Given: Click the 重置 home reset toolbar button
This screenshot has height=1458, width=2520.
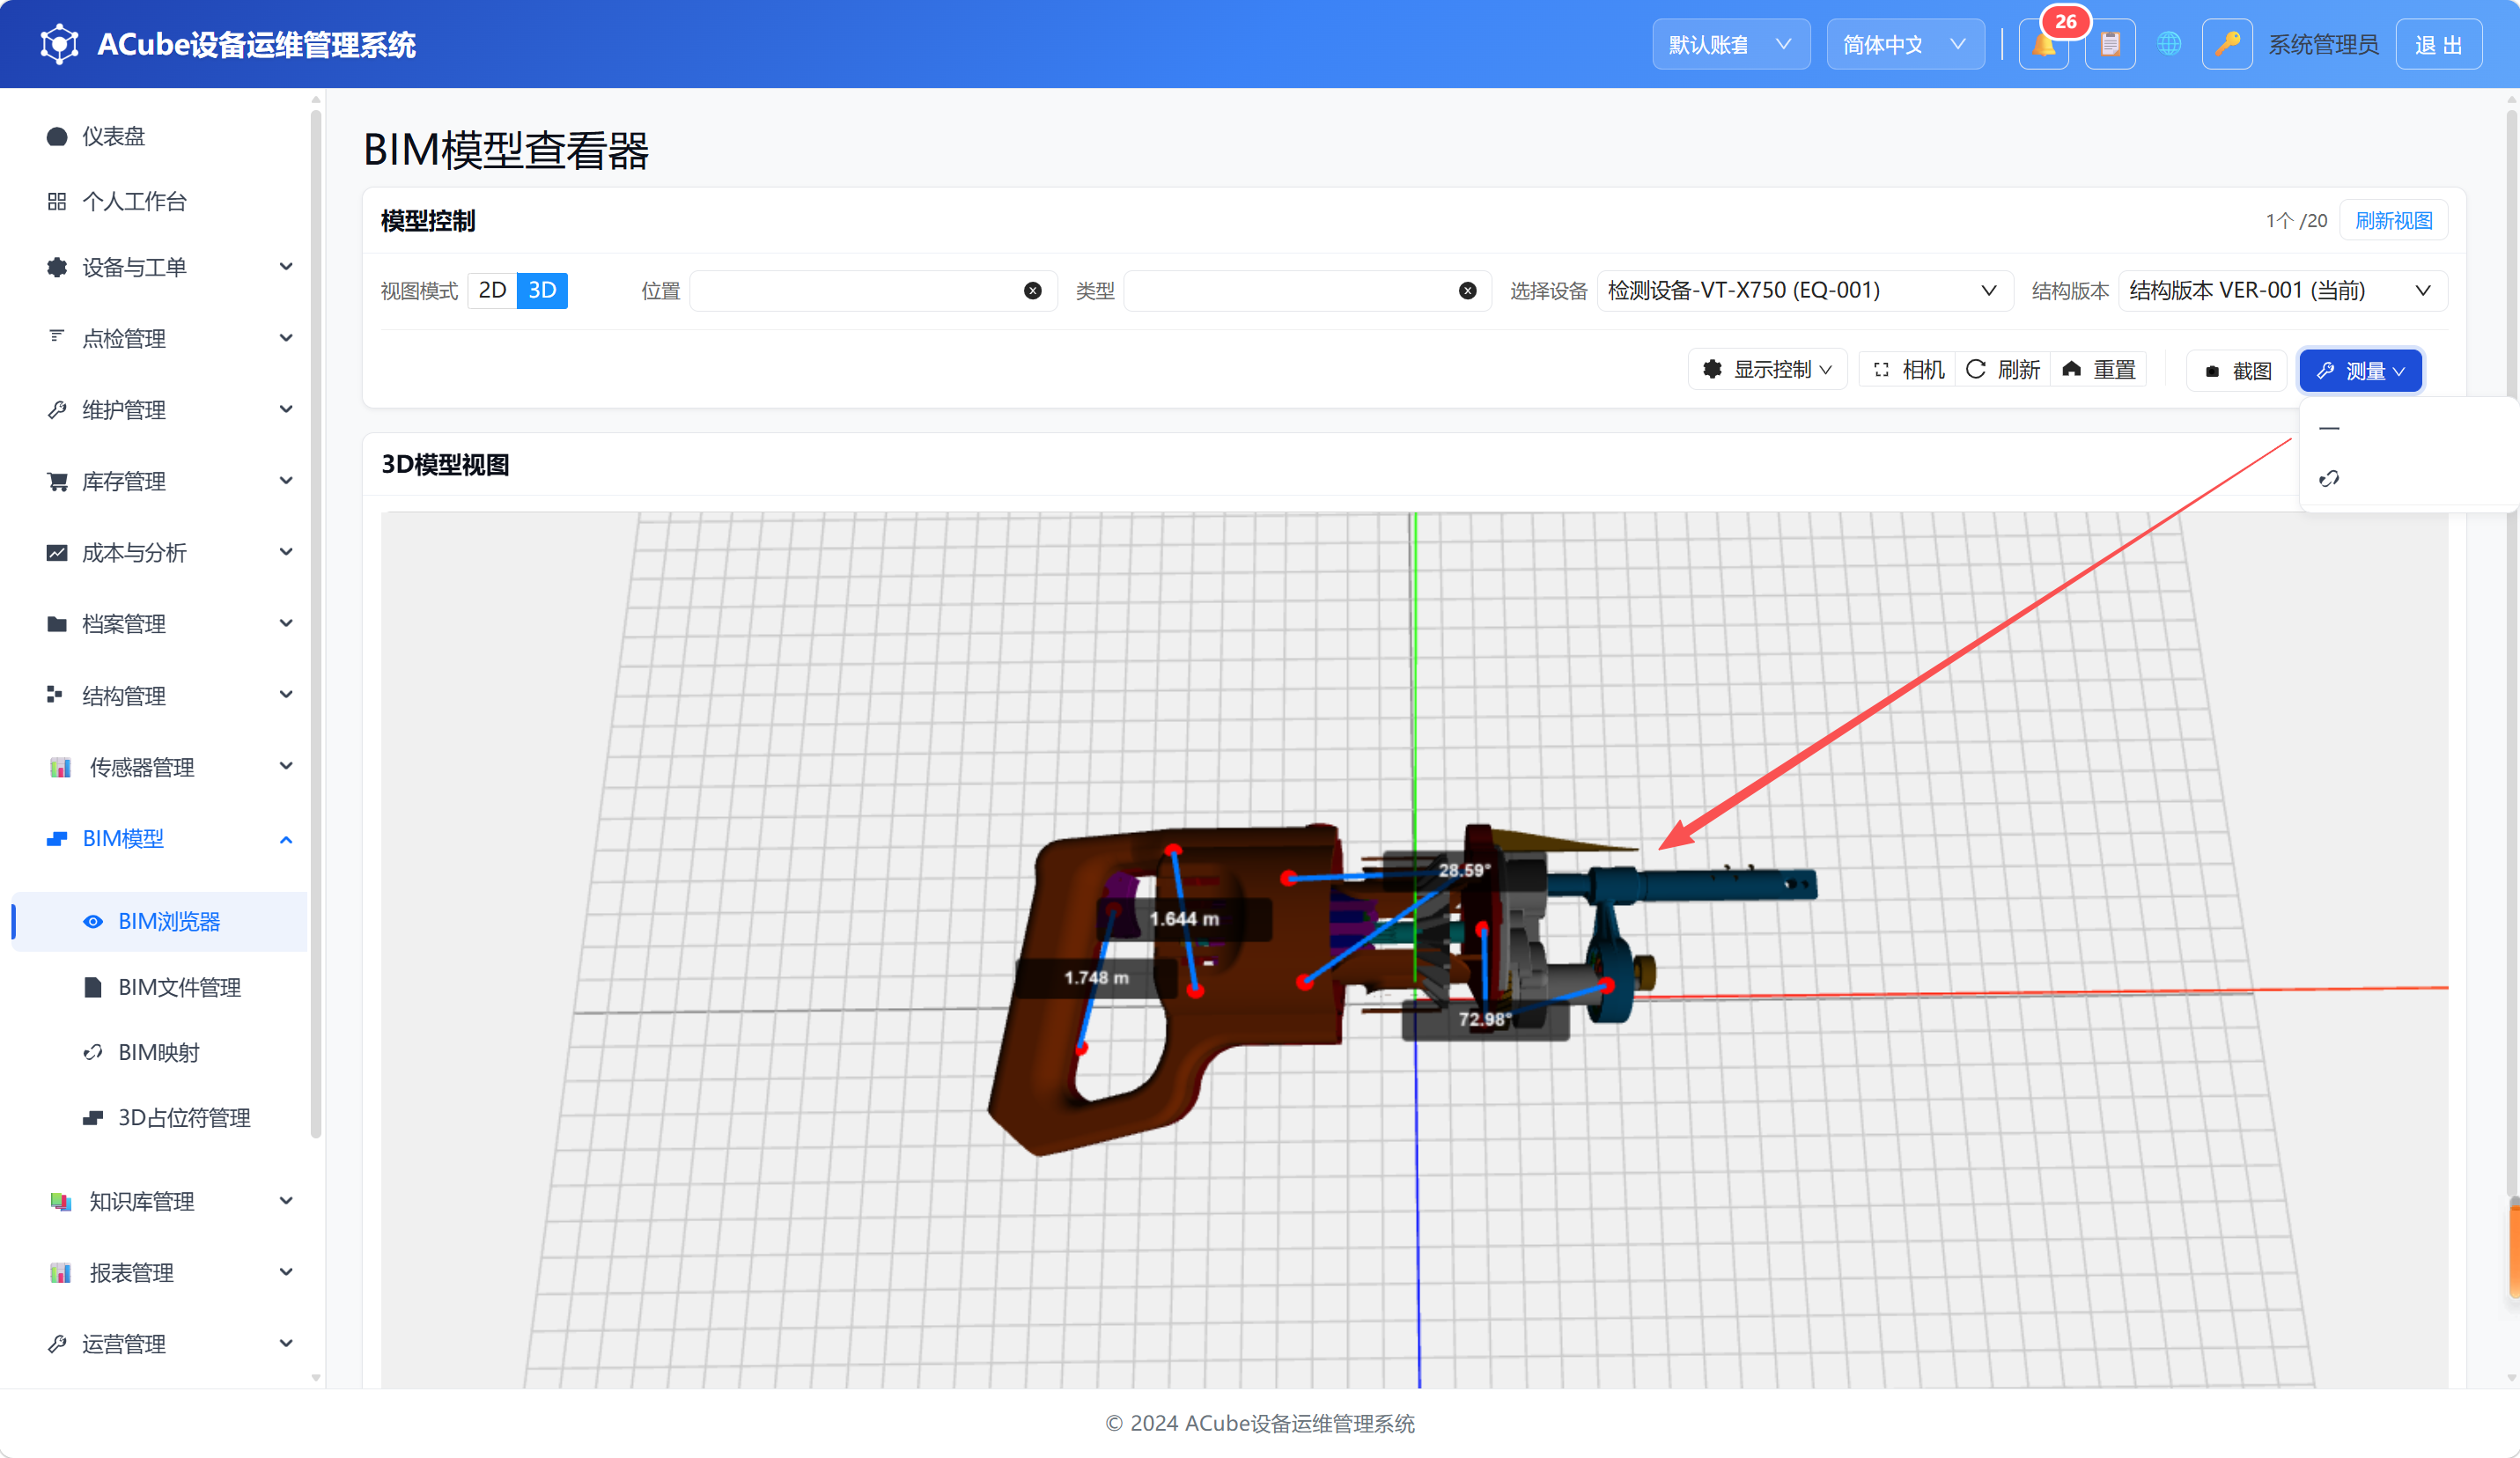Looking at the screenshot, I should (2098, 370).
